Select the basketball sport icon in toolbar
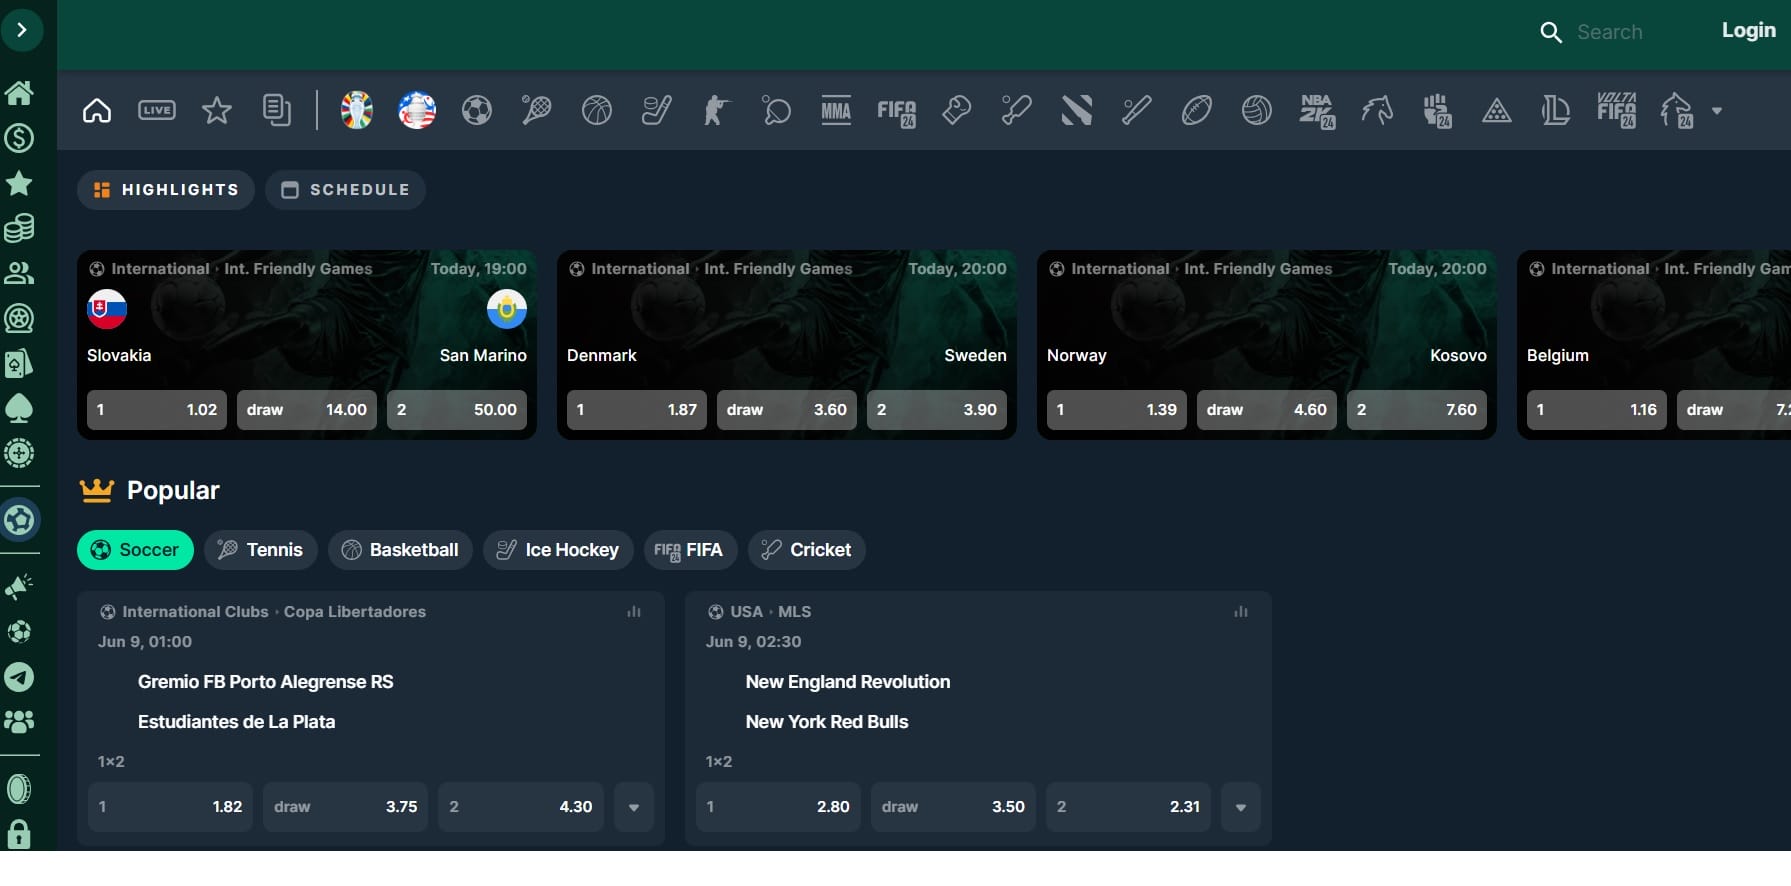Image resolution: width=1791 pixels, height=886 pixels. tap(597, 110)
